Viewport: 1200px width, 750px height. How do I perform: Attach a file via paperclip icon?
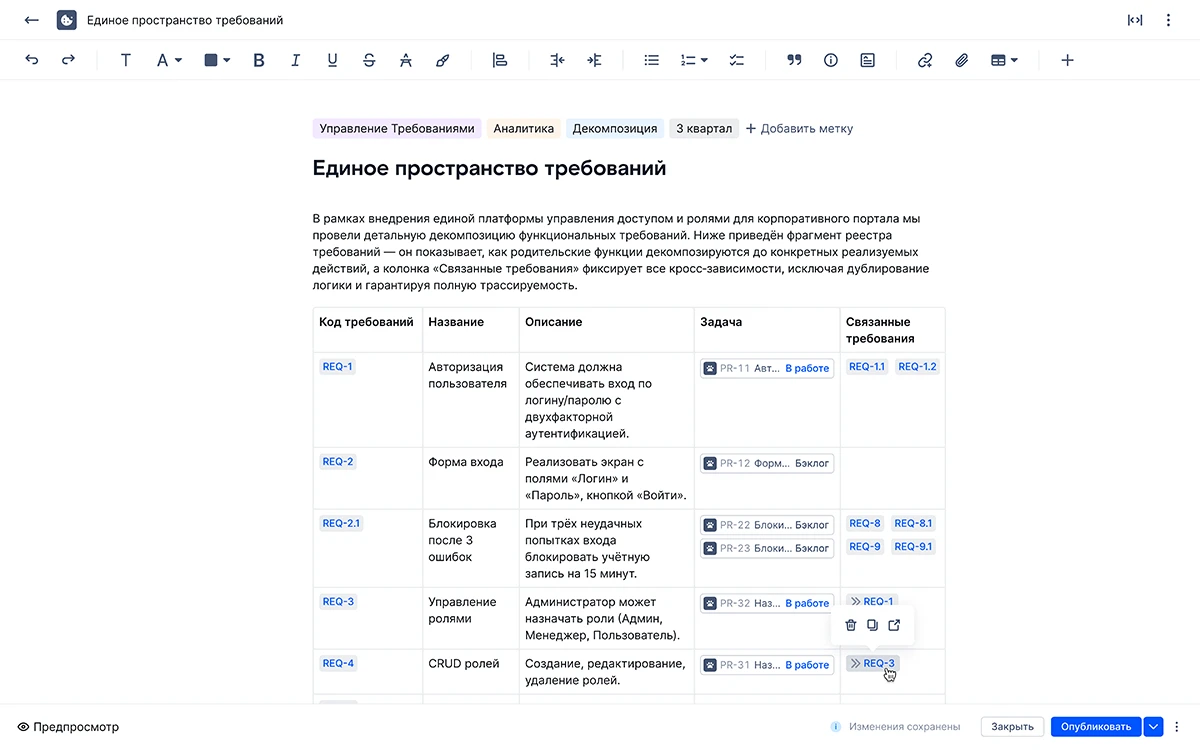click(962, 60)
